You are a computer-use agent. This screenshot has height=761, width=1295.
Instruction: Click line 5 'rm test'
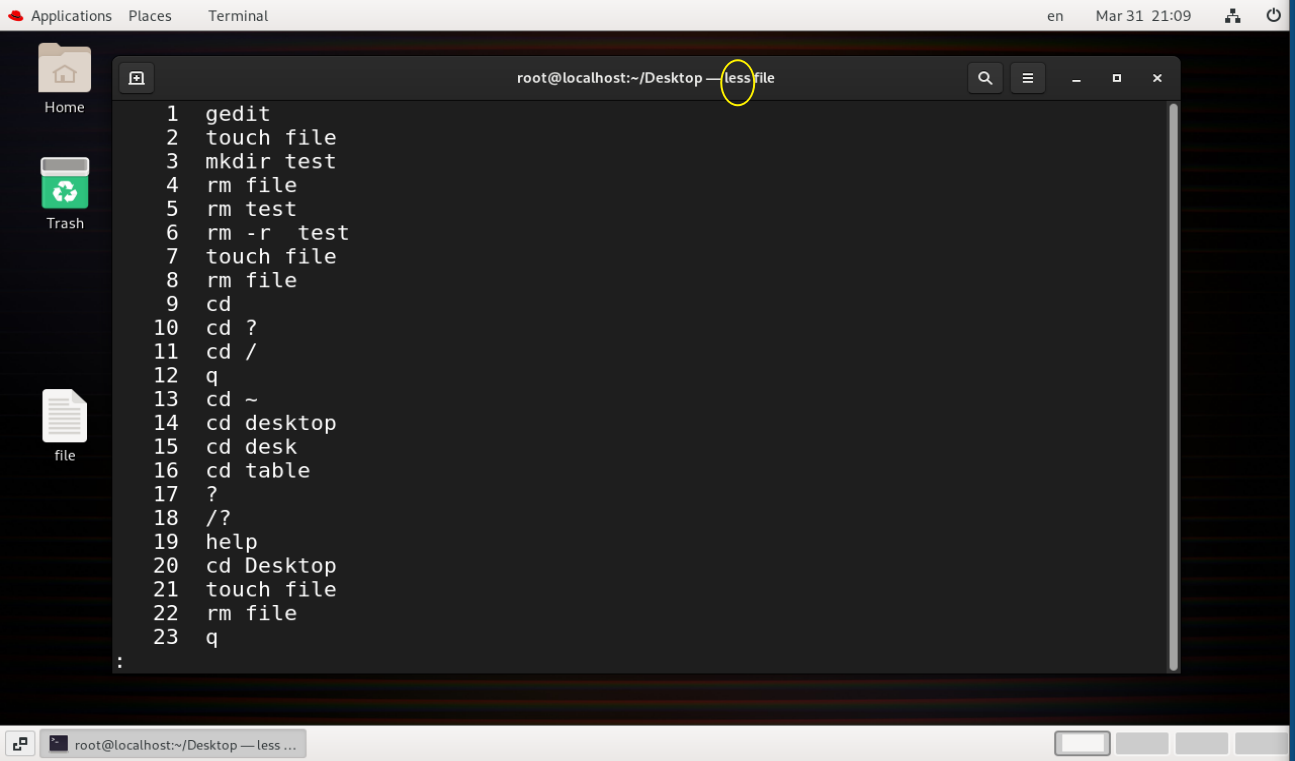click(x=251, y=209)
